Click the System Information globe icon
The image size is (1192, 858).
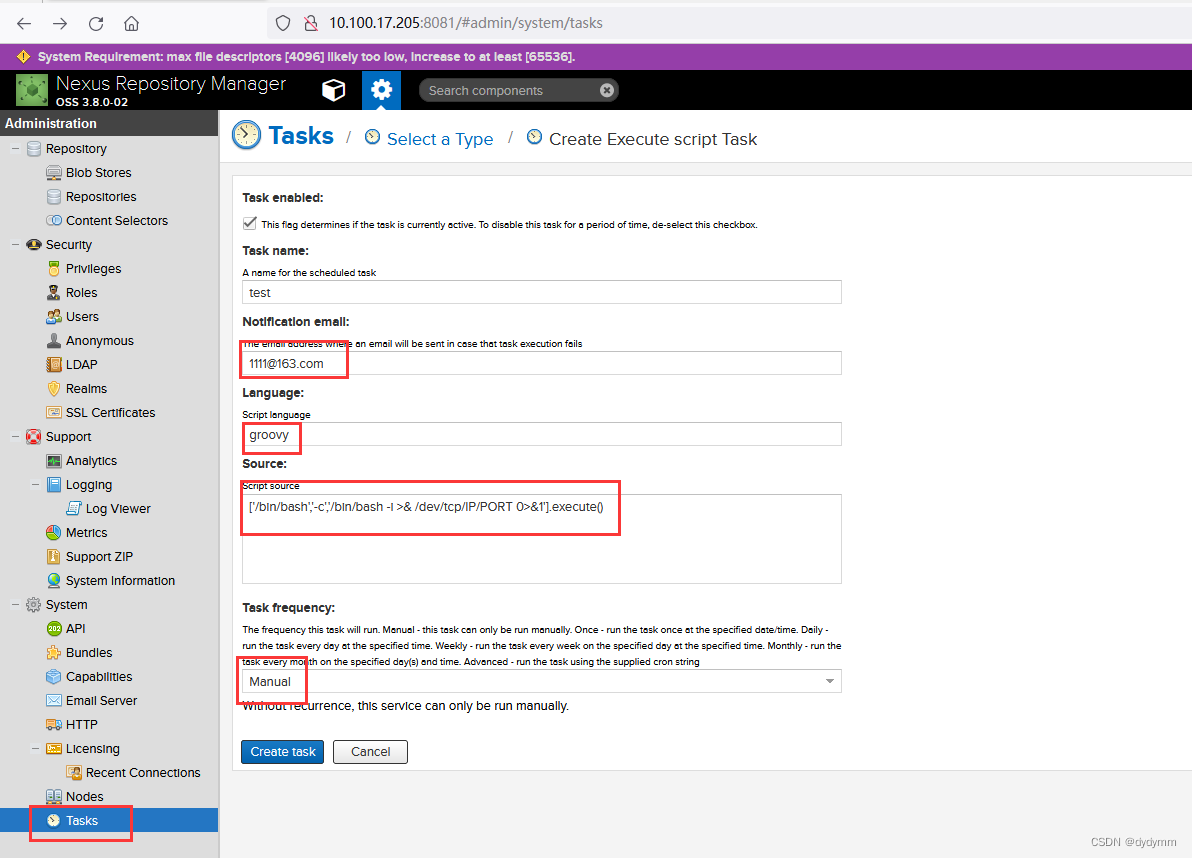point(54,581)
